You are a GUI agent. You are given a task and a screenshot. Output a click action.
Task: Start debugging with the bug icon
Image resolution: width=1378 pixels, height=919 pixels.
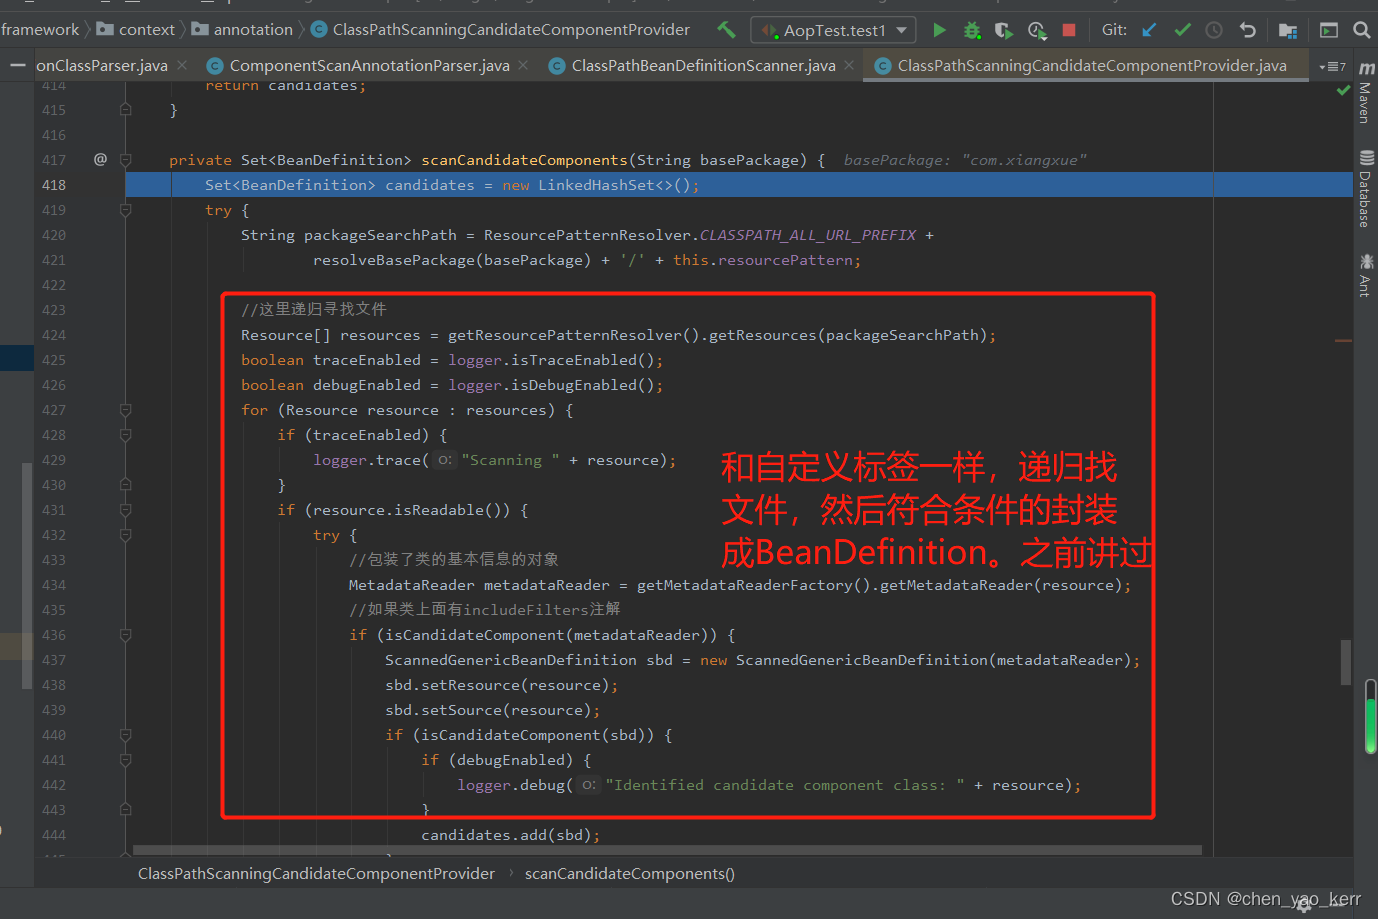tap(971, 30)
